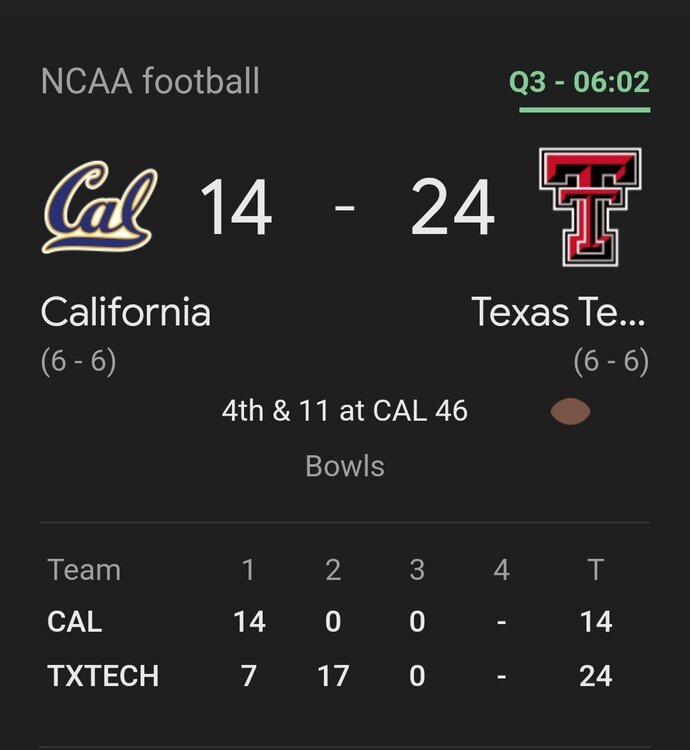Click TXTECH's second quarter score of 17
The height and width of the screenshot is (750, 690).
pyautogui.click(x=333, y=676)
